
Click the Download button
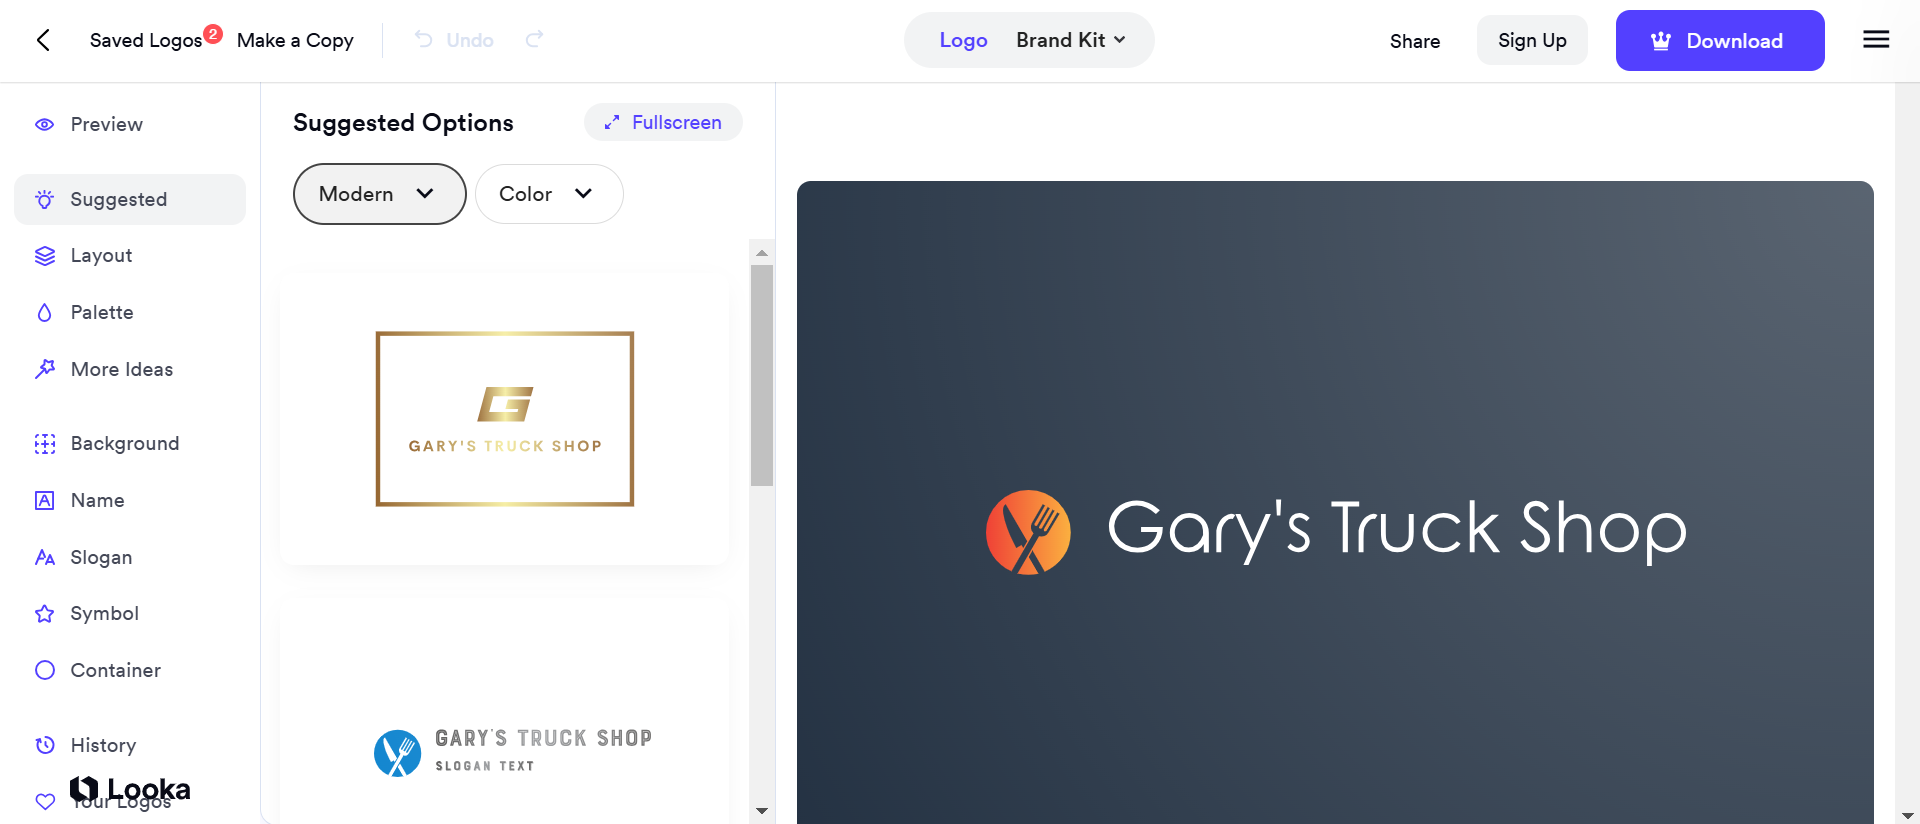coord(1720,40)
